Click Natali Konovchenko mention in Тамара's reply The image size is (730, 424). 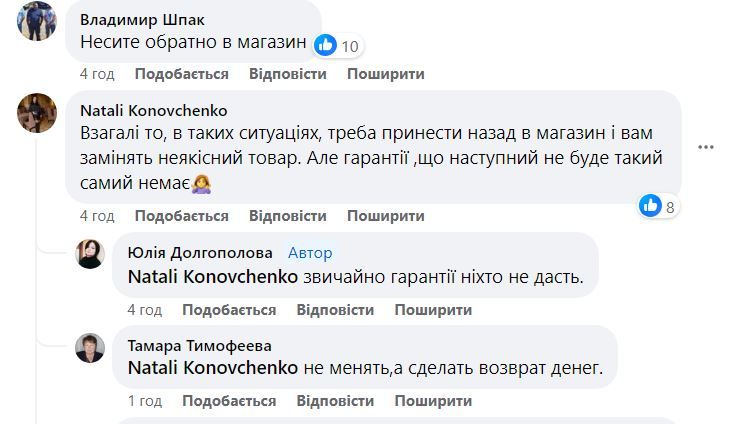pyautogui.click(x=213, y=368)
